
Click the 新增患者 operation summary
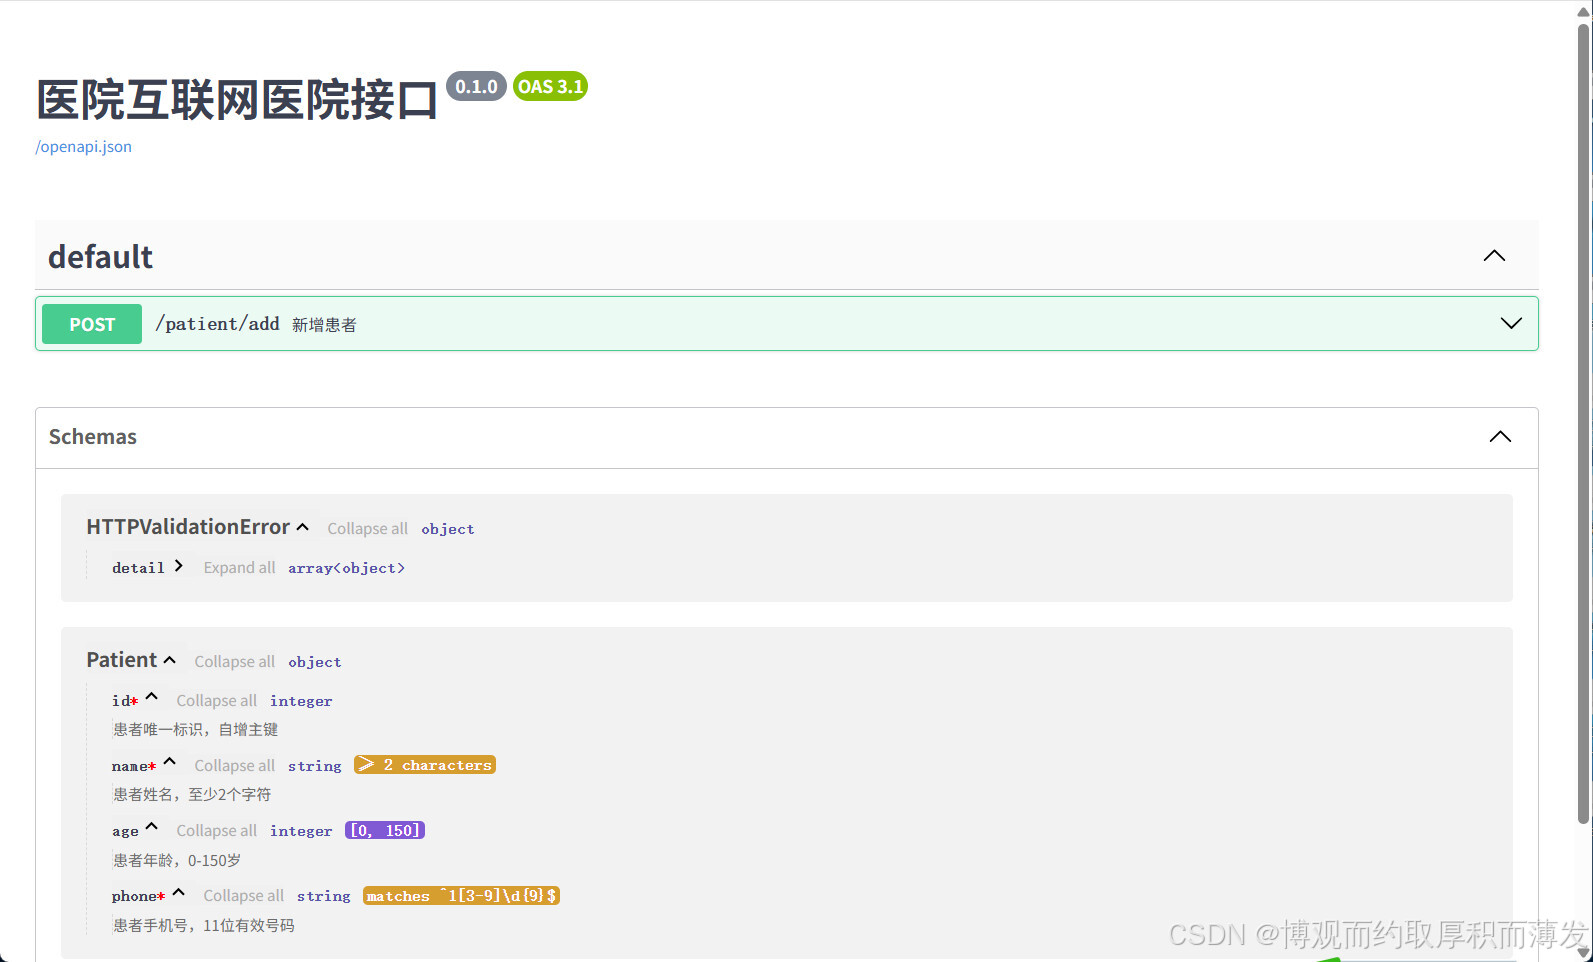tap(324, 325)
